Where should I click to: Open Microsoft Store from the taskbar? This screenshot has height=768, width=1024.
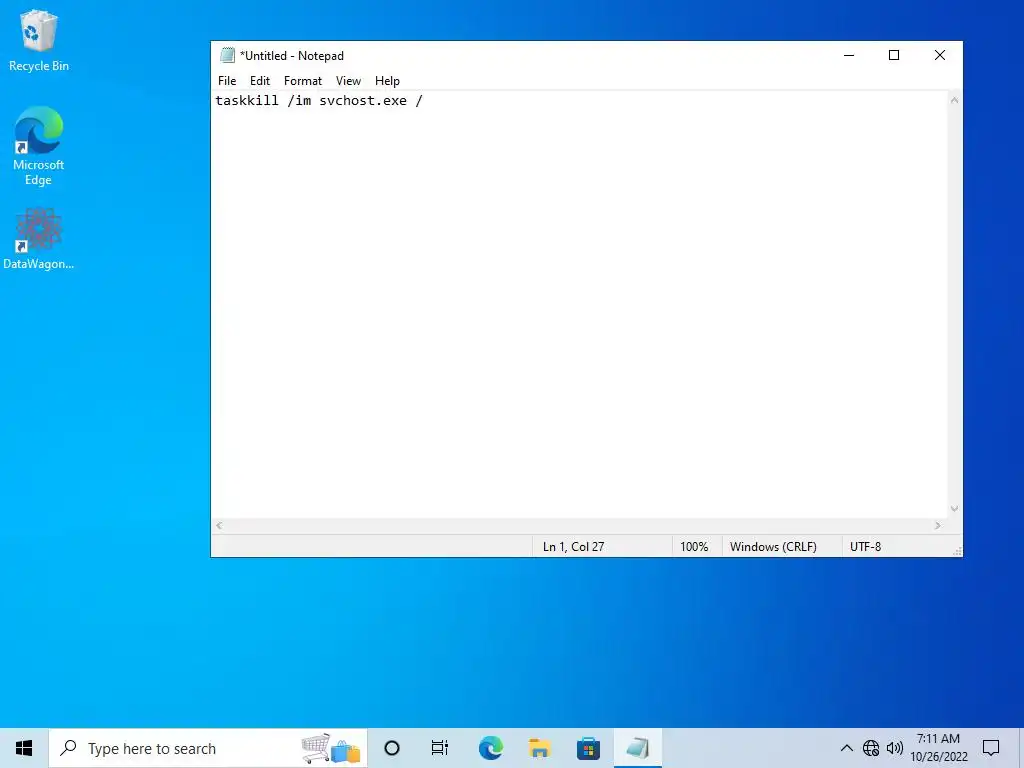(x=588, y=748)
